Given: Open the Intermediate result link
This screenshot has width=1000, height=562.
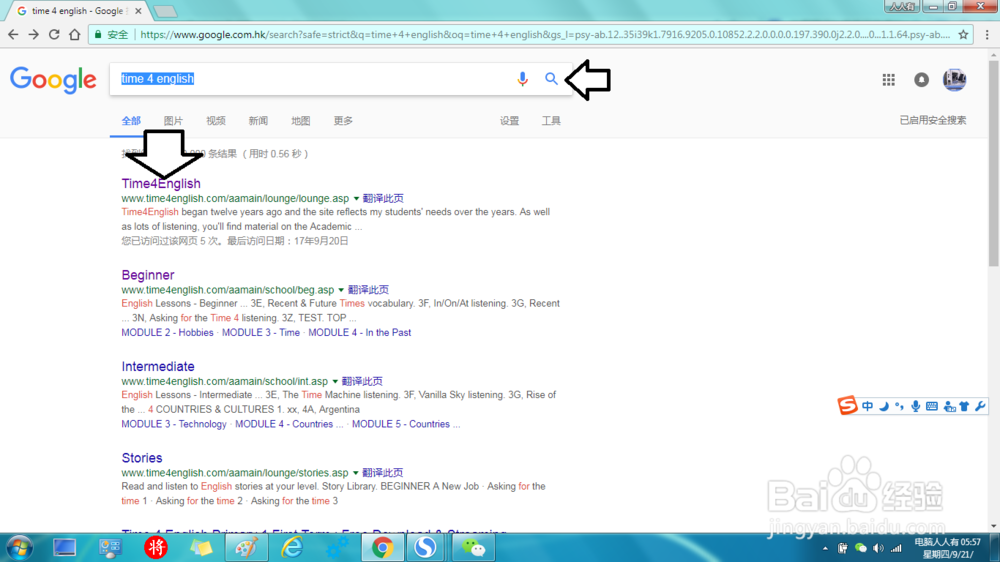Looking at the screenshot, I should (x=158, y=366).
